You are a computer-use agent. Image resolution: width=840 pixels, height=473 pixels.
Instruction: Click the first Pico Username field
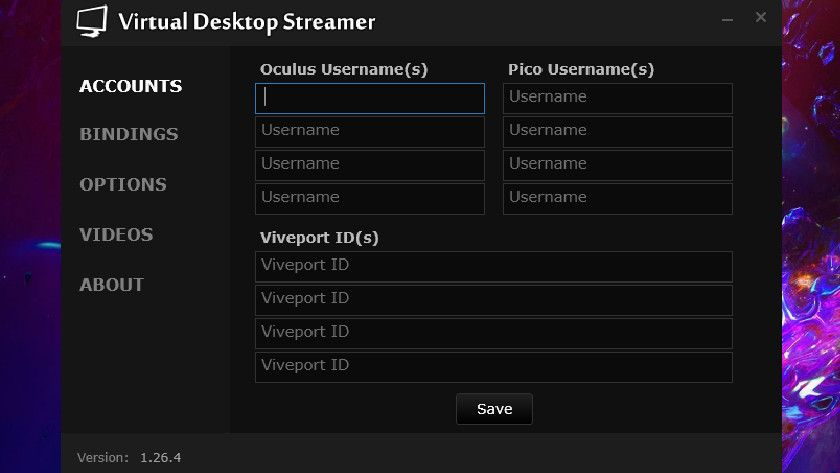(617, 98)
